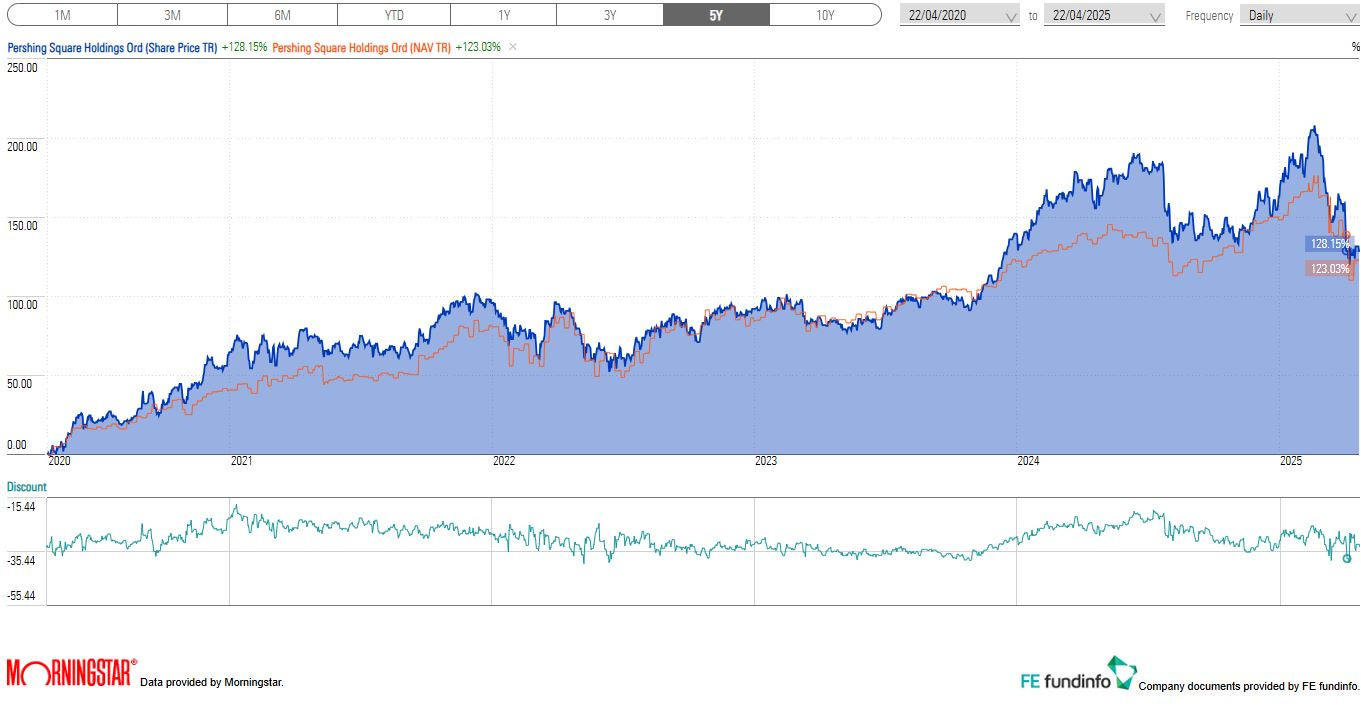The image size is (1361, 713).
Task: Click the 2025 x-axis year label
Action: click(x=1291, y=461)
